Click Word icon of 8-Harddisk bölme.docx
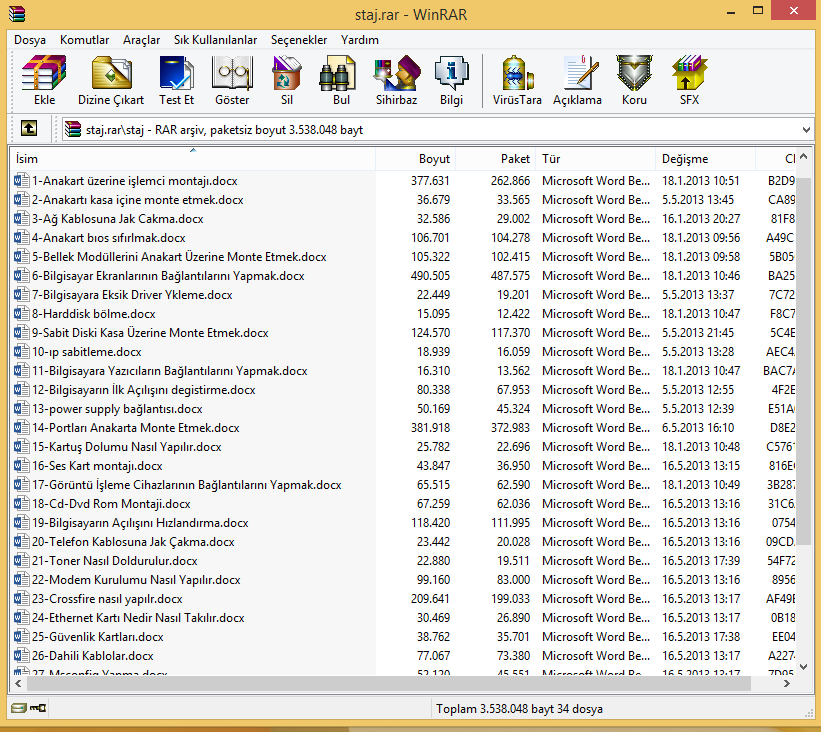This screenshot has width=821, height=732. point(21,314)
